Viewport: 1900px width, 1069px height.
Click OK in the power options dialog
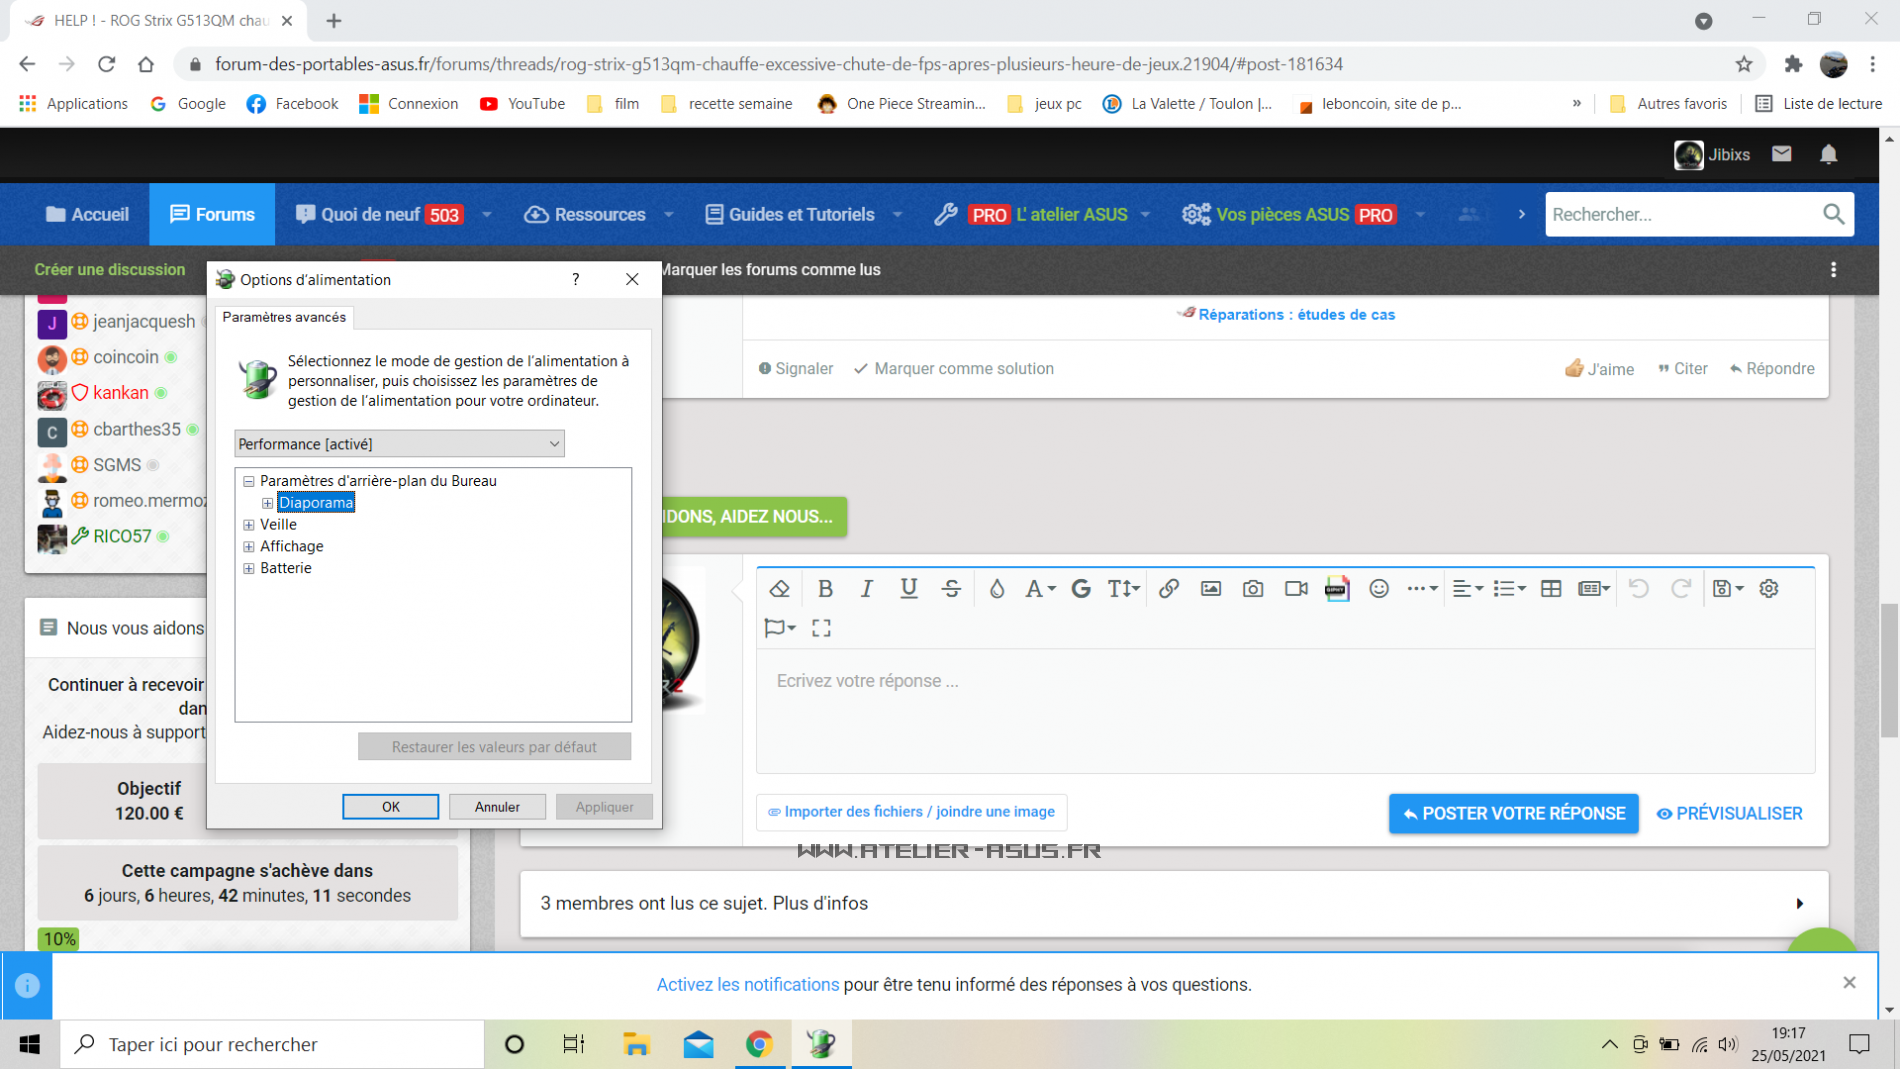pos(390,807)
